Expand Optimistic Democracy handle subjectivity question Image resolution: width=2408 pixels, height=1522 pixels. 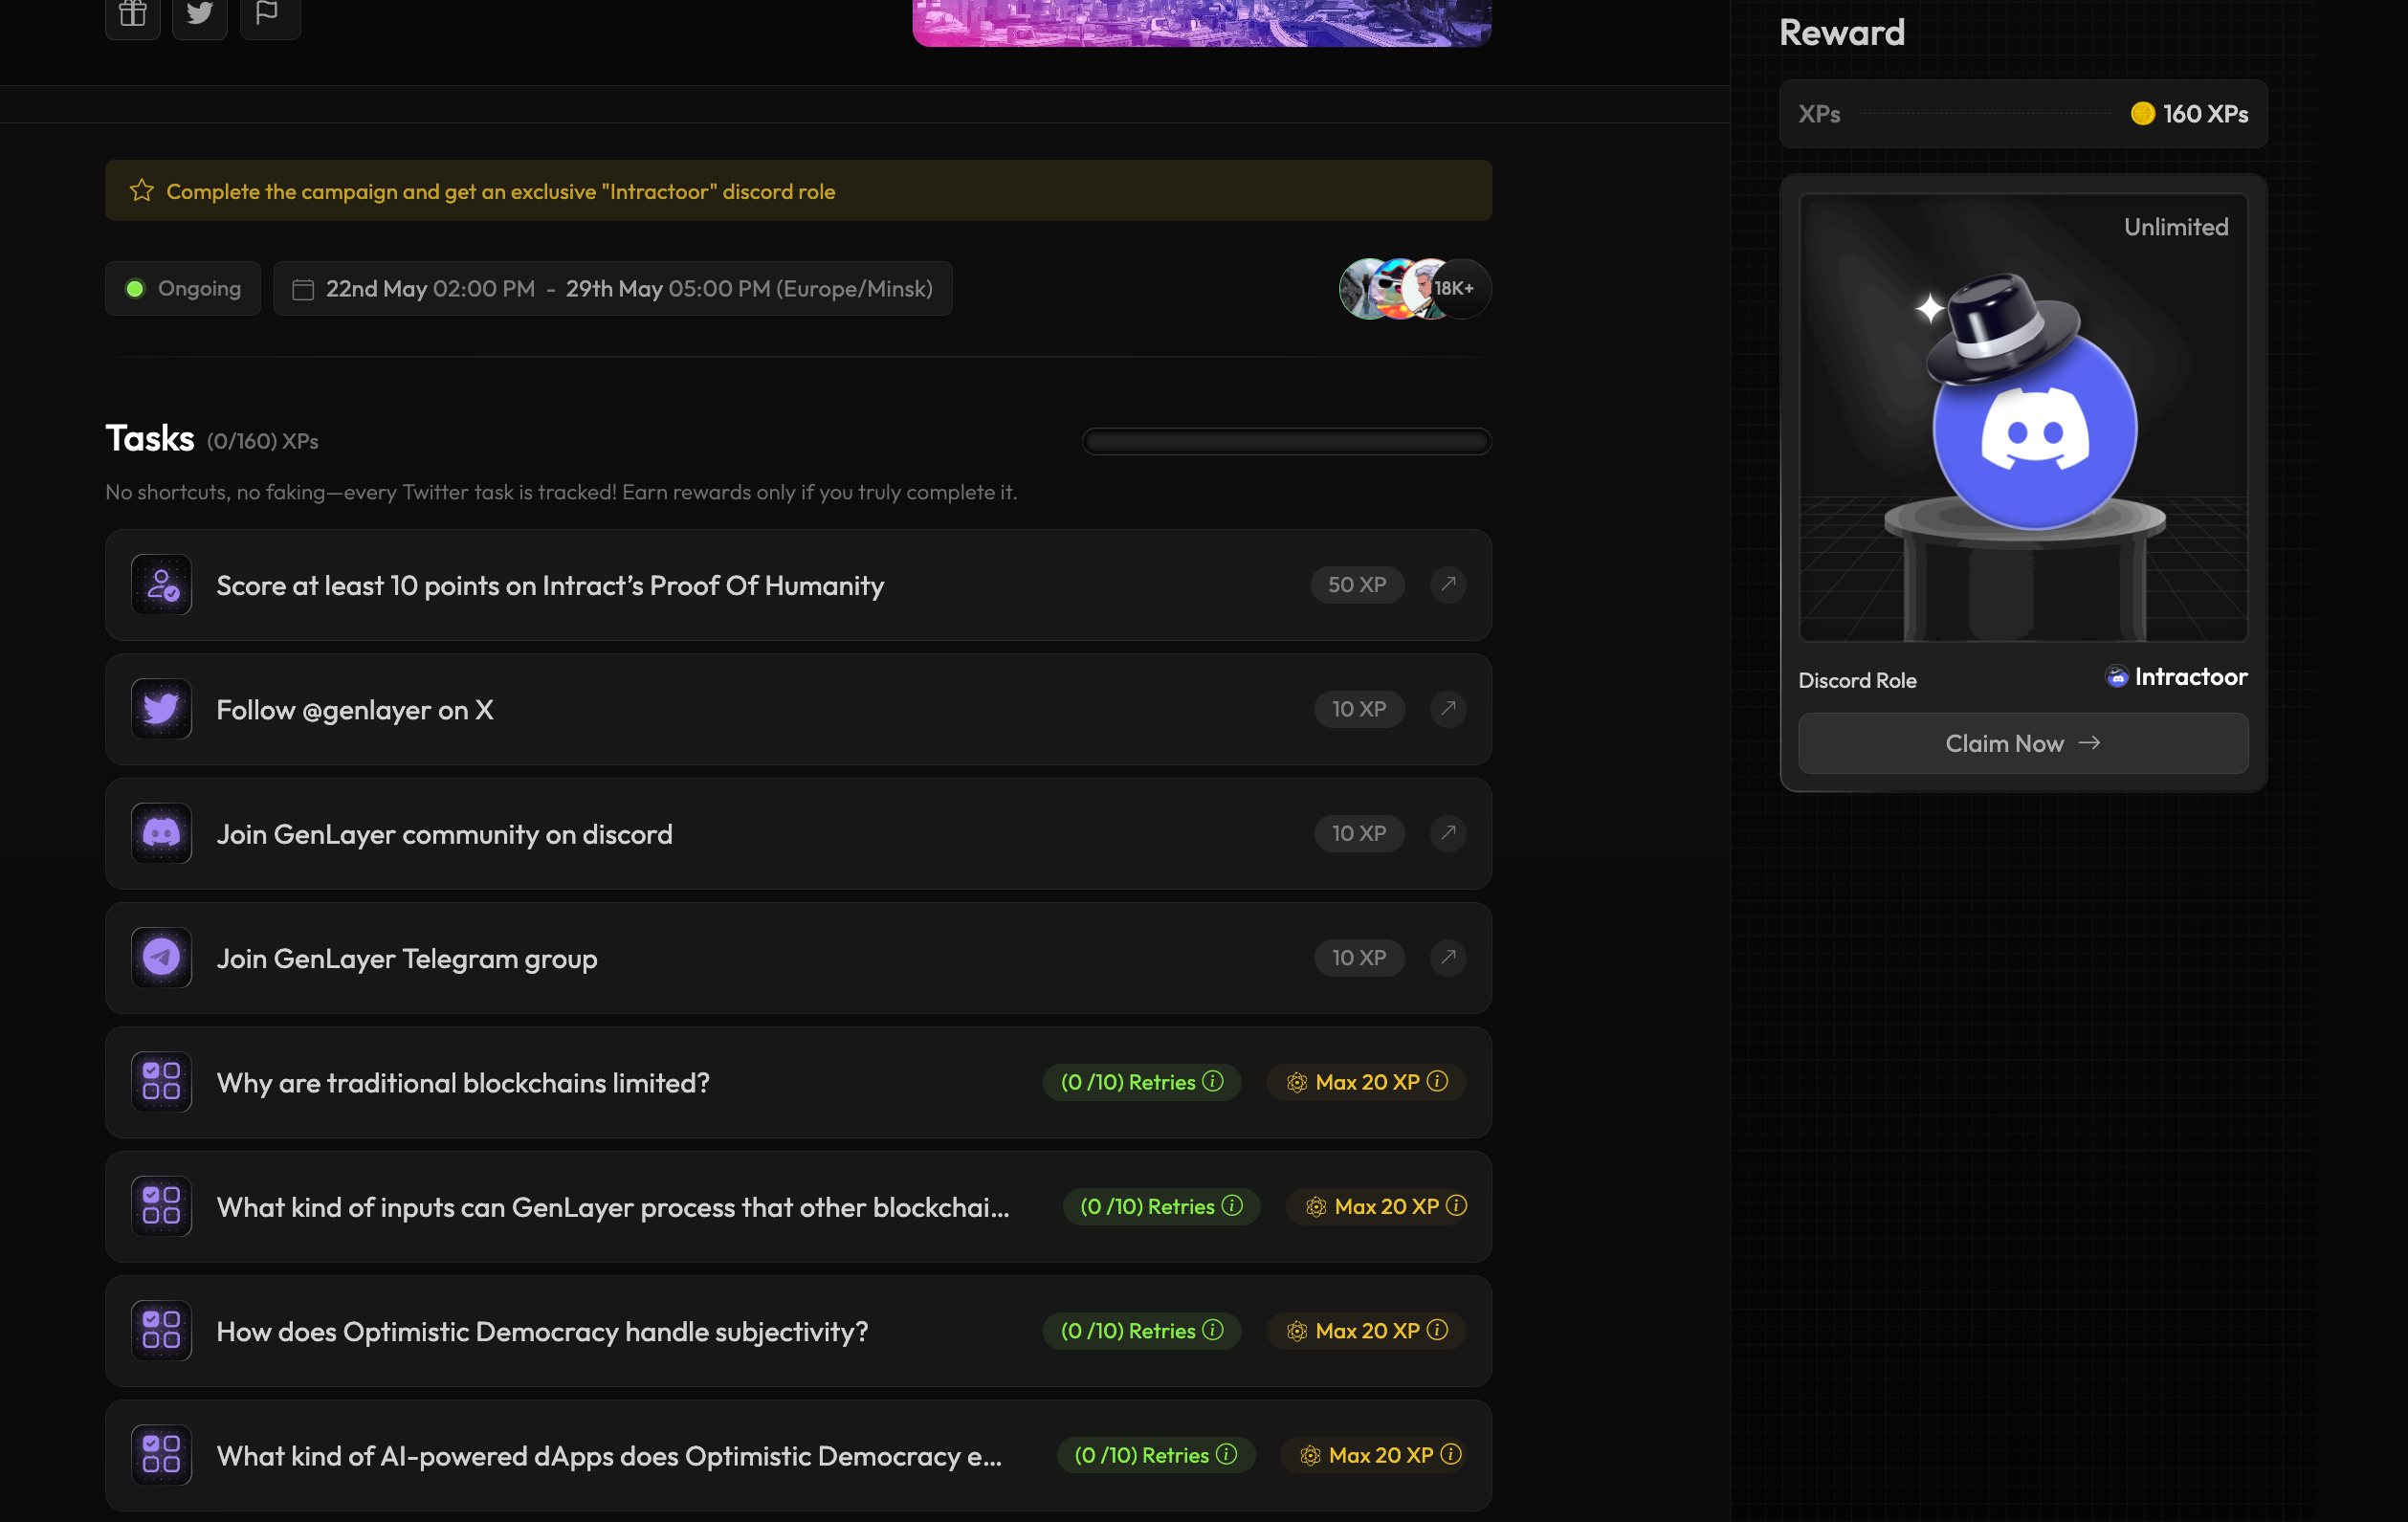coord(798,1330)
